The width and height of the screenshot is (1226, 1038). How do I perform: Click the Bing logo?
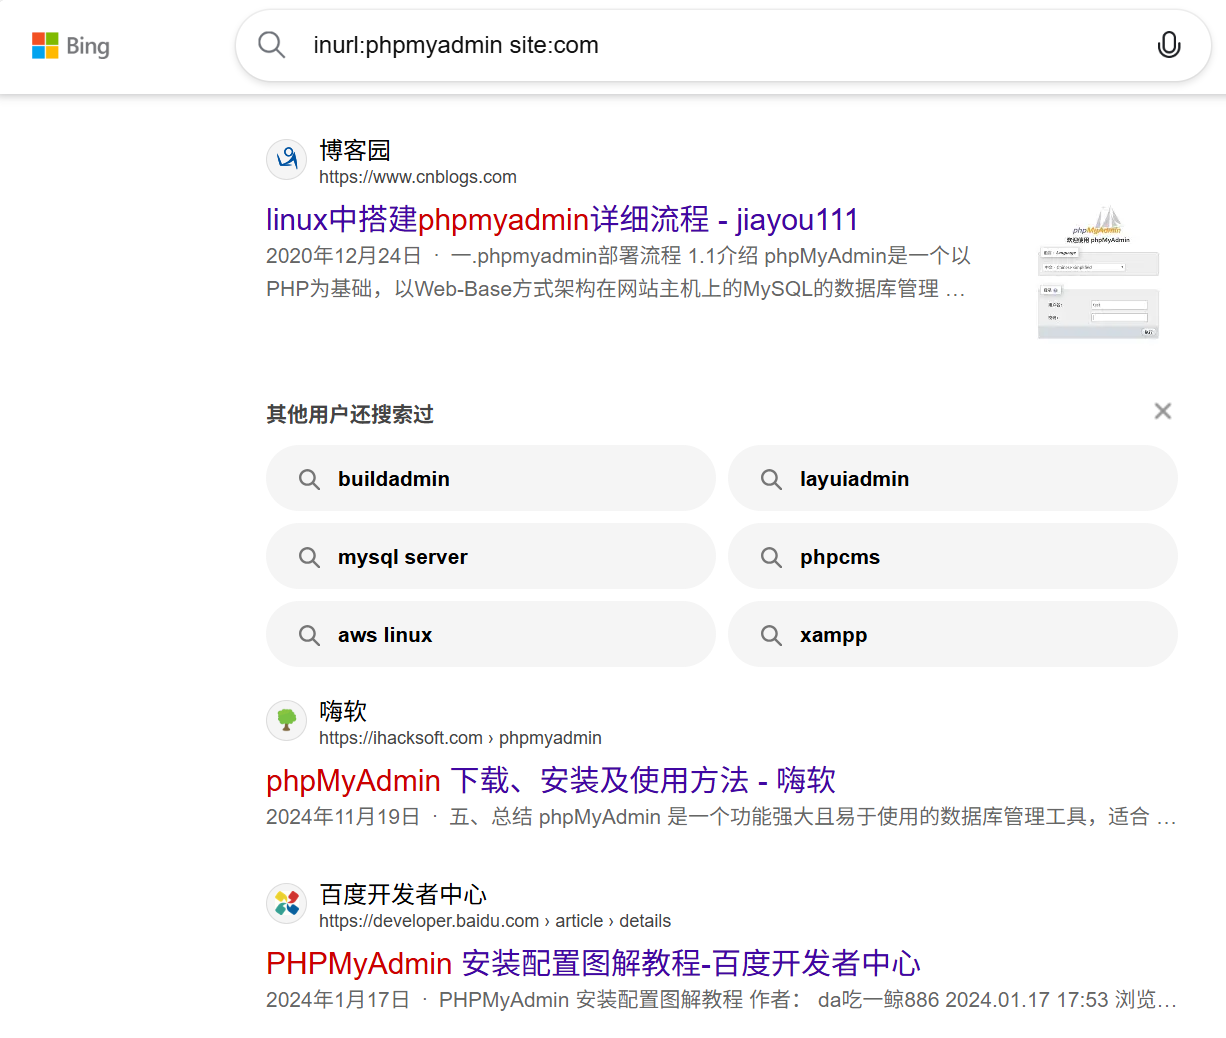71,46
